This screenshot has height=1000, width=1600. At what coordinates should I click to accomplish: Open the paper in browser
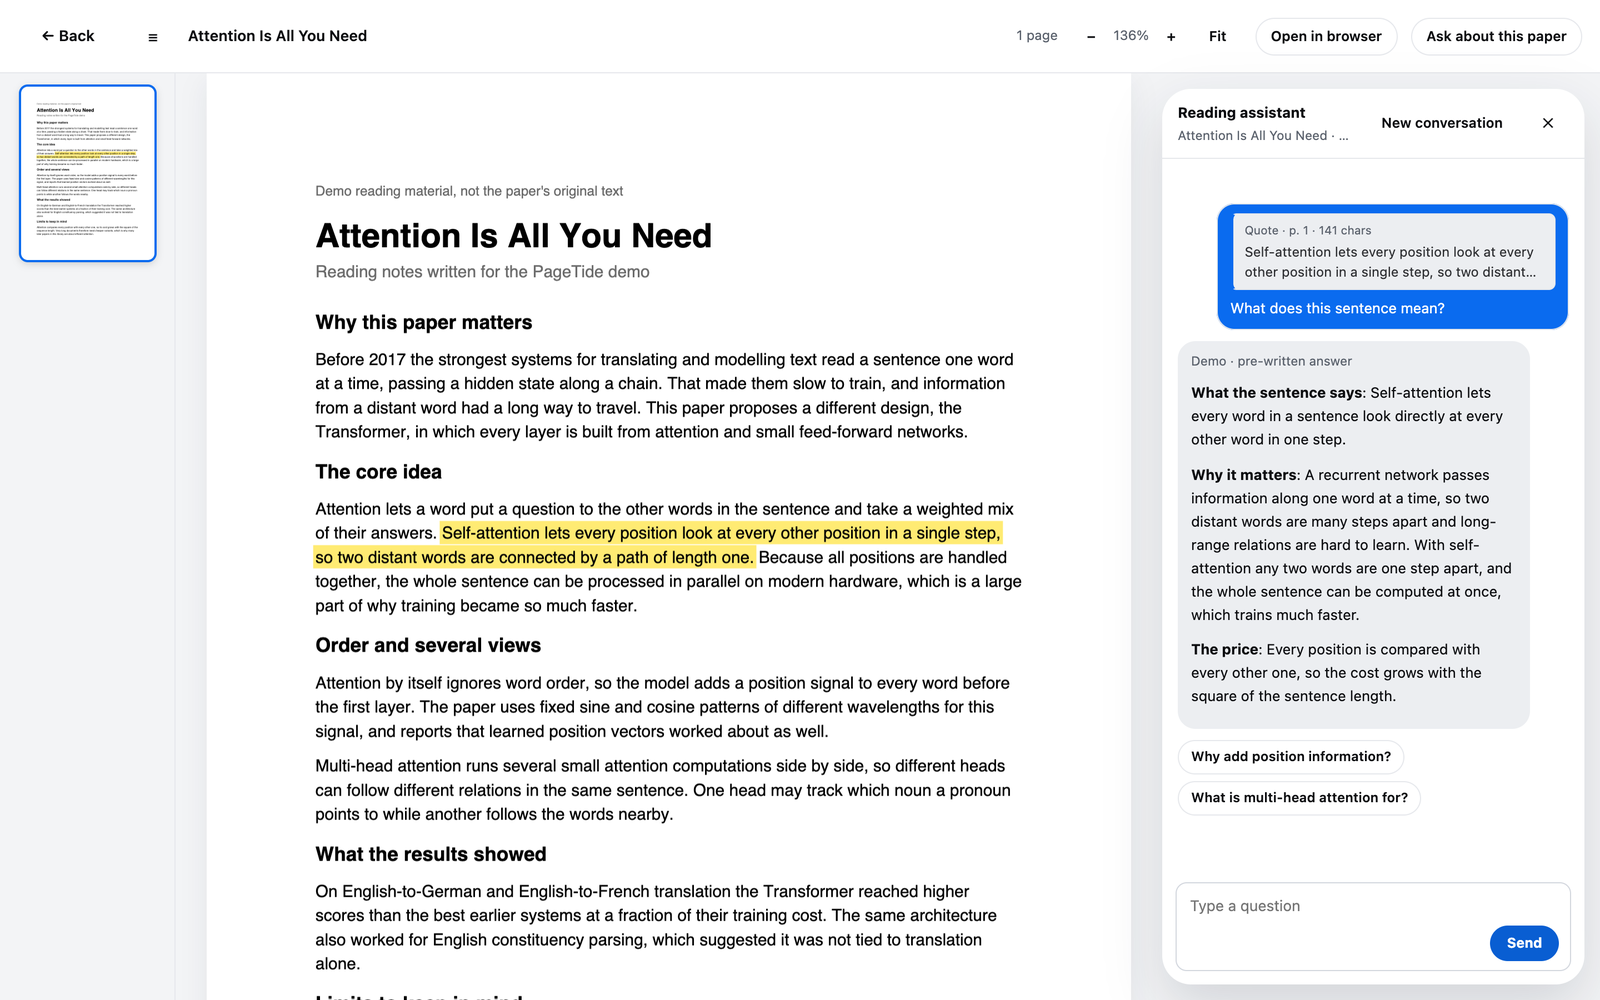pyautogui.click(x=1326, y=36)
